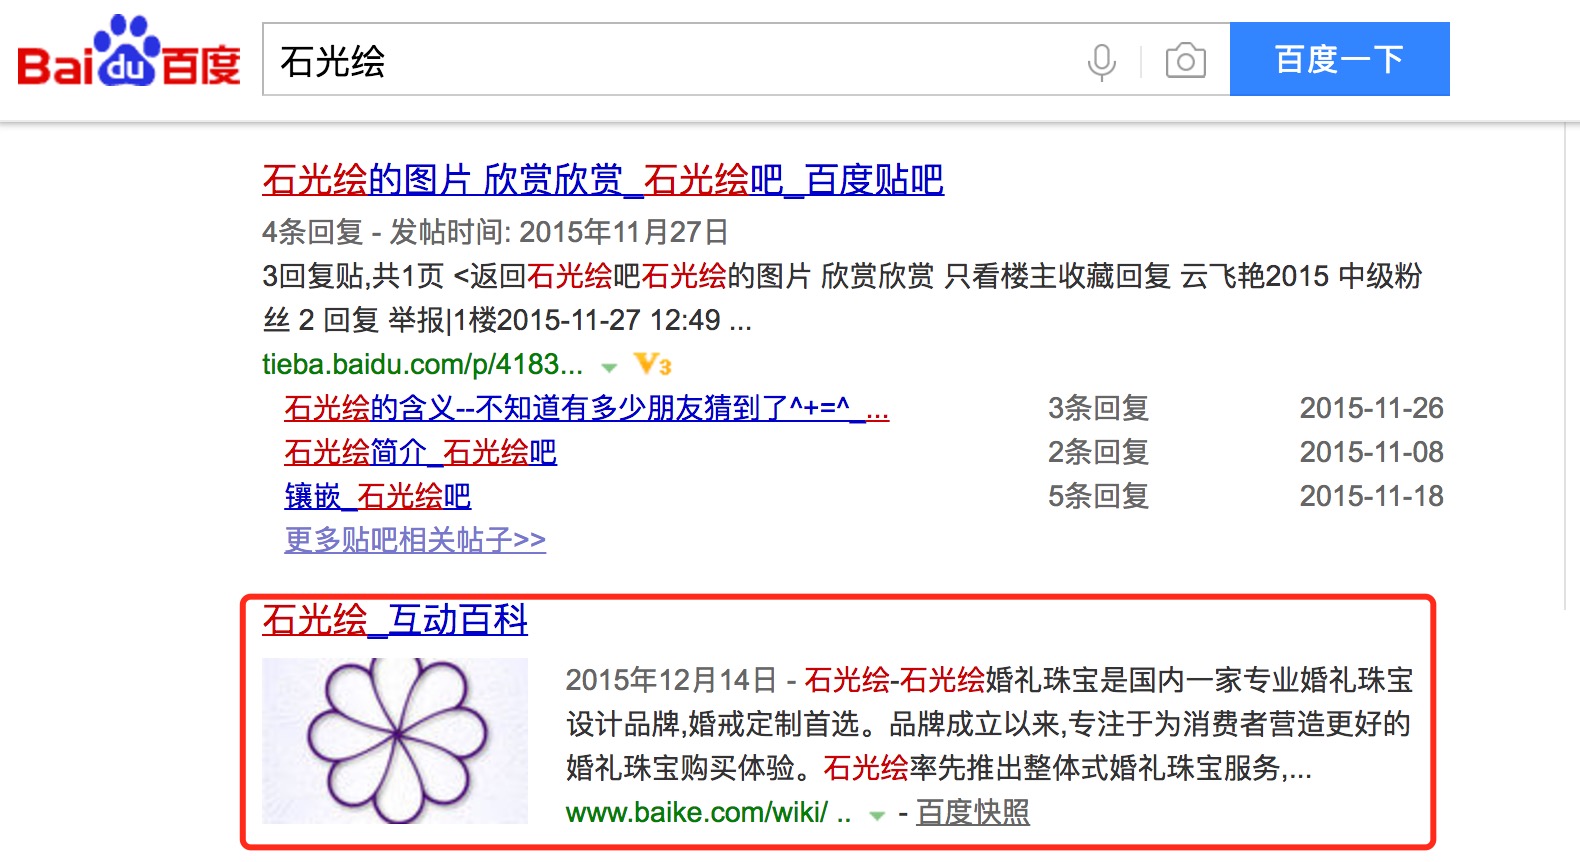Image resolution: width=1580 pixels, height=862 pixels.
Task: Open the 石光绘的图片 欣赏欣赏 result title
Action: [x=602, y=181]
